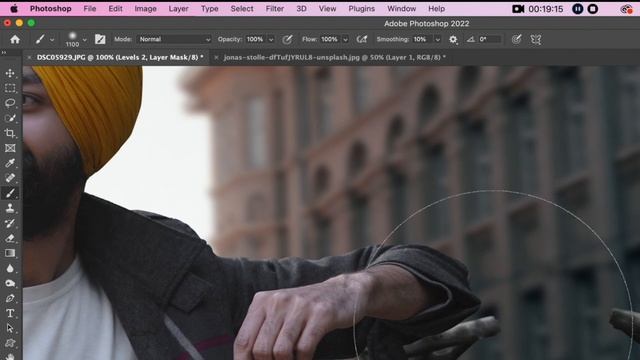
Task: Select the Clone Stamp tool
Action: tap(10, 208)
